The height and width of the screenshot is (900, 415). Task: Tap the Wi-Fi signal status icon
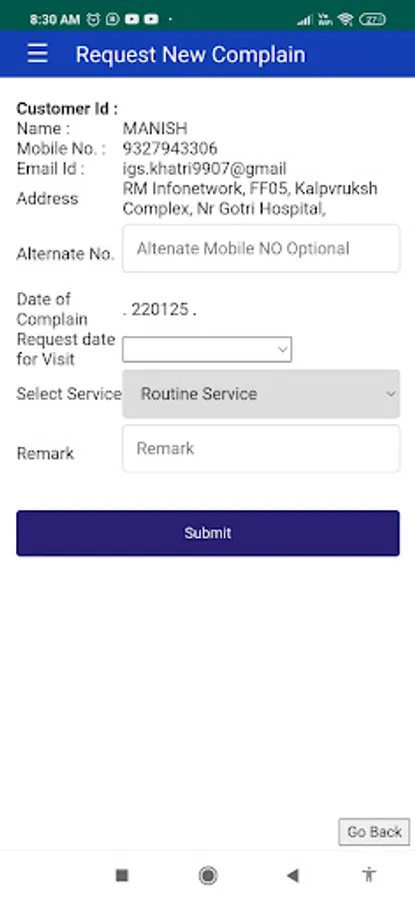(345, 20)
